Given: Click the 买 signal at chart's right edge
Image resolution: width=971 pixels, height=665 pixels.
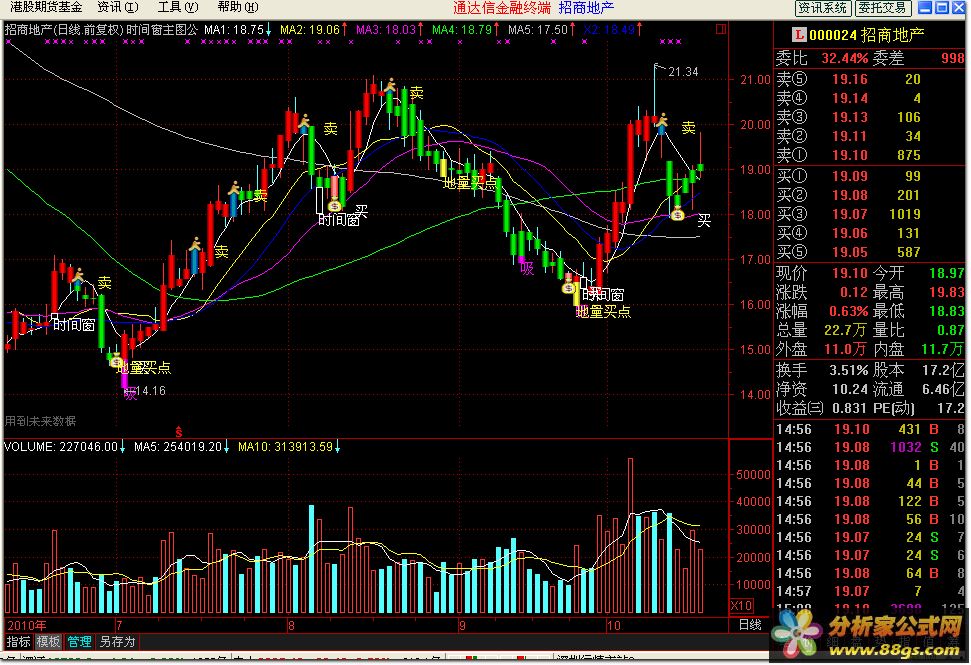Looking at the screenshot, I should [704, 220].
